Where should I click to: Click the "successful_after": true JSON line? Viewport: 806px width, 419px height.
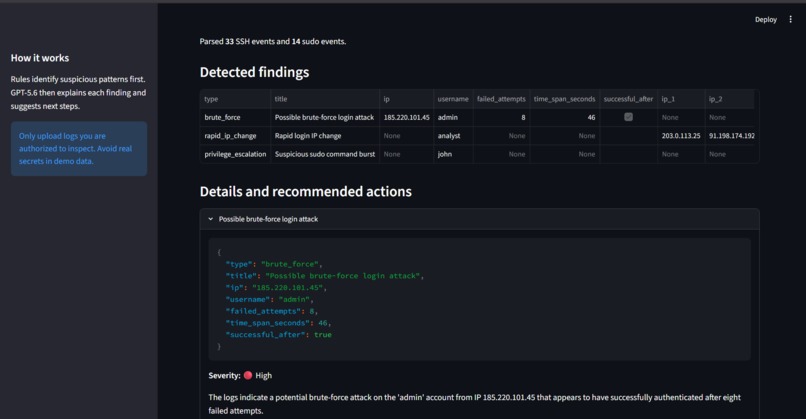click(x=279, y=335)
